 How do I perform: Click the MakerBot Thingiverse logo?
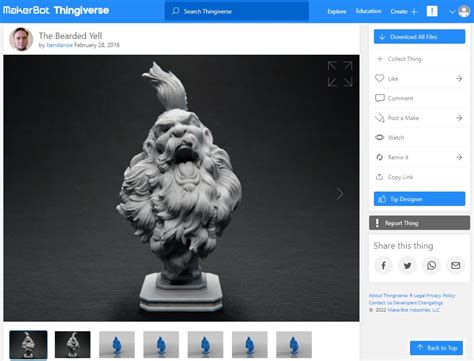pyautogui.click(x=56, y=10)
